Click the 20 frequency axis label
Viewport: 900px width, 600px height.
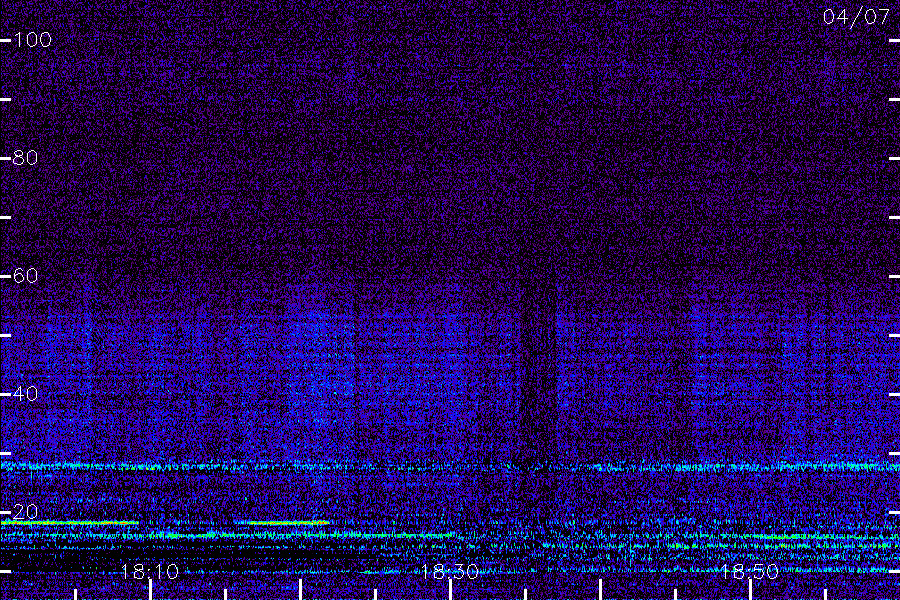pos(26,512)
